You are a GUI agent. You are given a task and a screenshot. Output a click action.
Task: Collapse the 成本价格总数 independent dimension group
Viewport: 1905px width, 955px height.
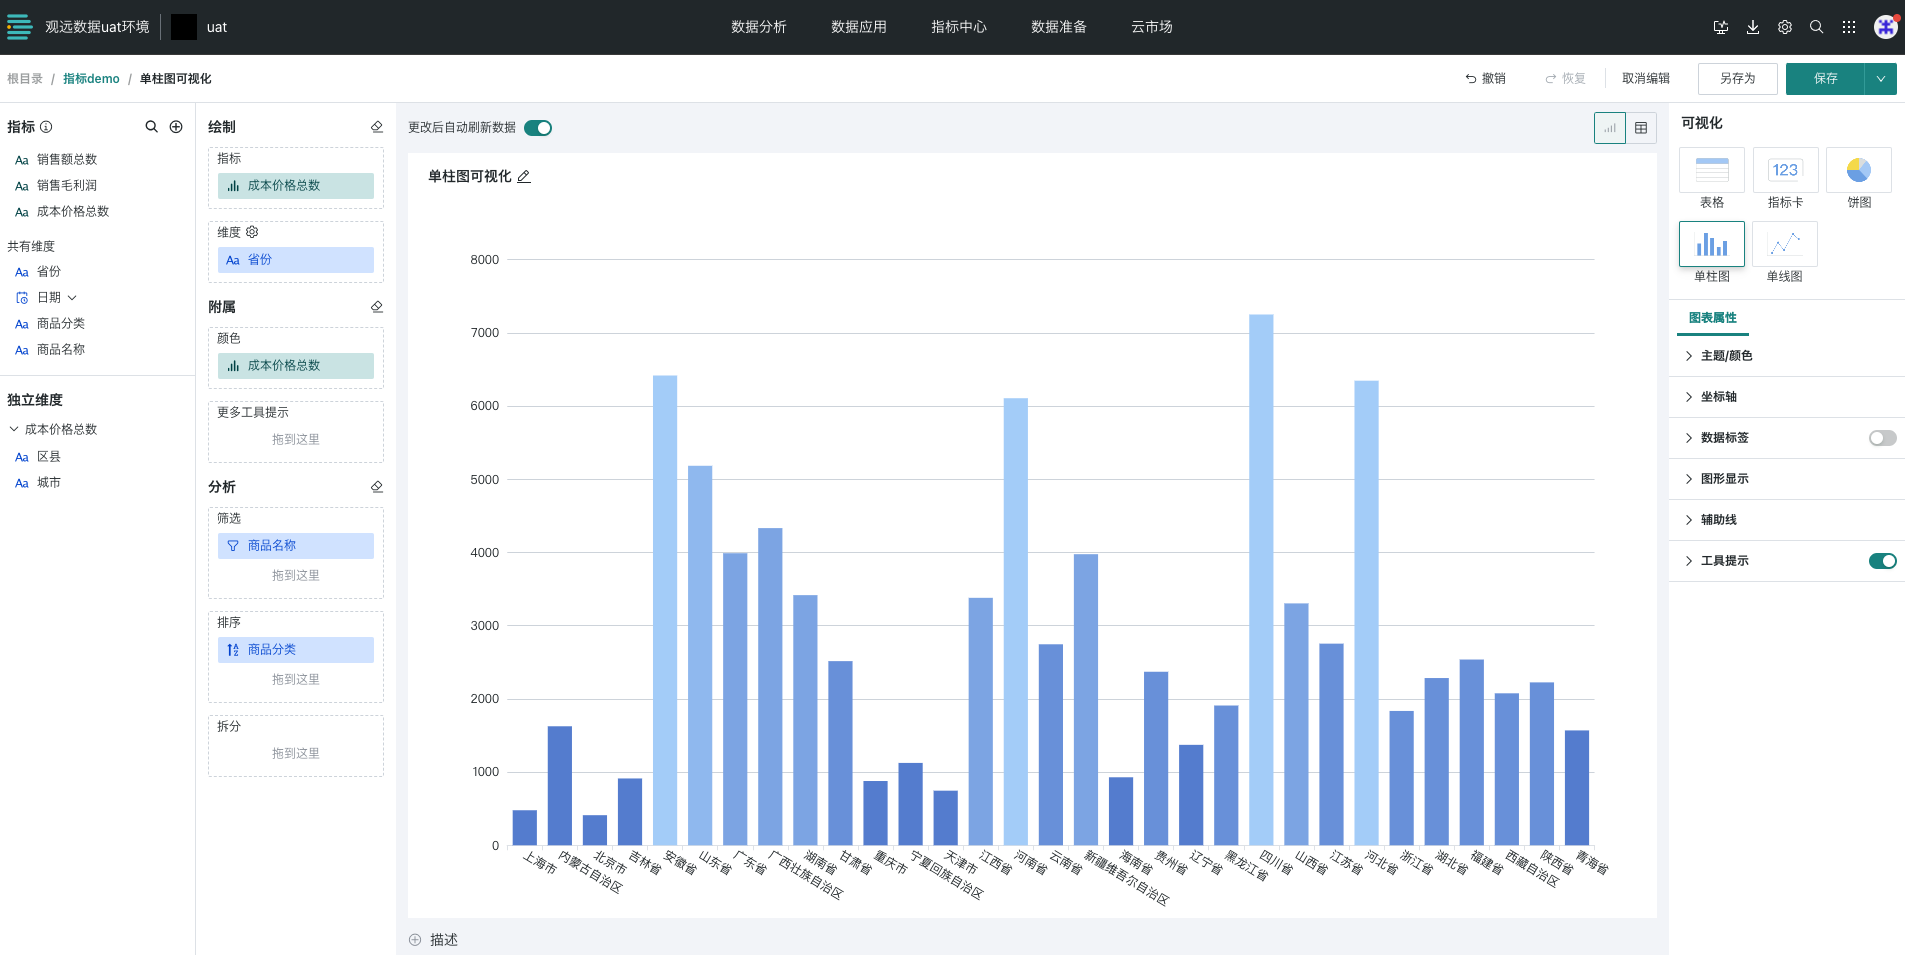[14, 430]
